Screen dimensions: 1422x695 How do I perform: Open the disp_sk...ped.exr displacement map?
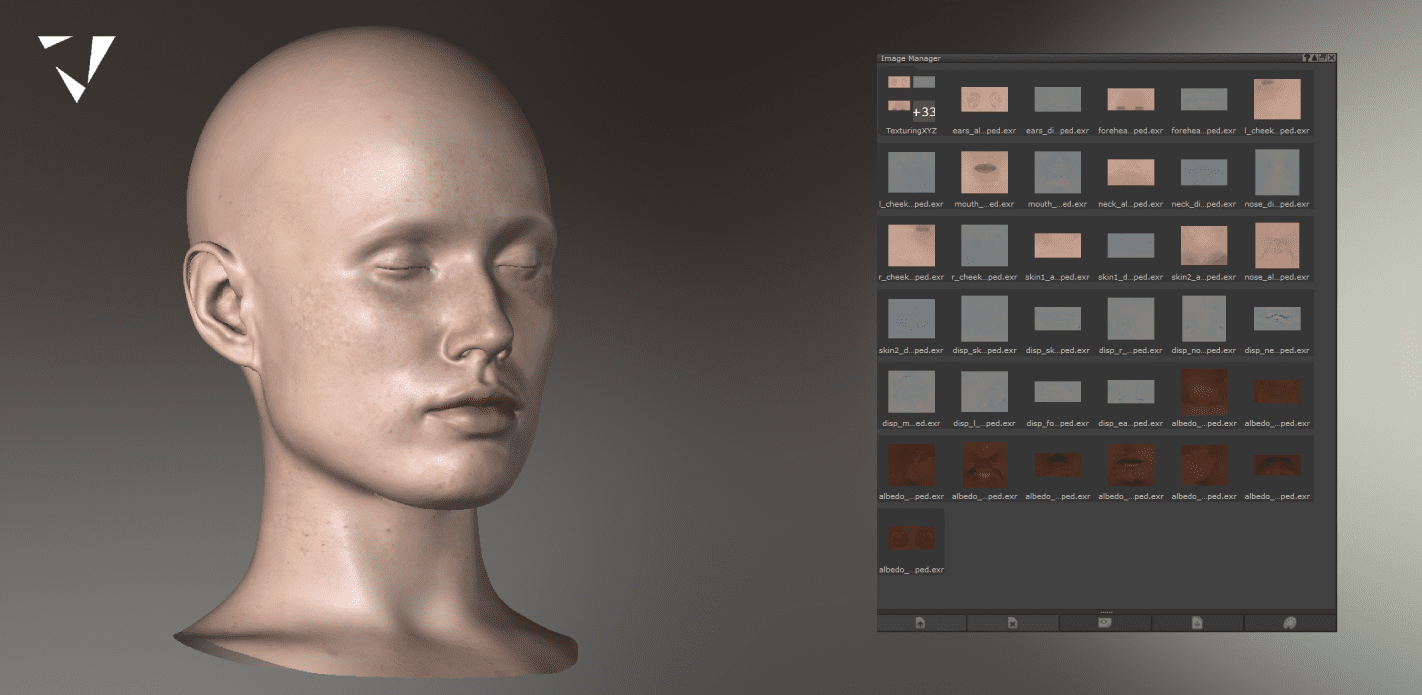pos(984,317)
